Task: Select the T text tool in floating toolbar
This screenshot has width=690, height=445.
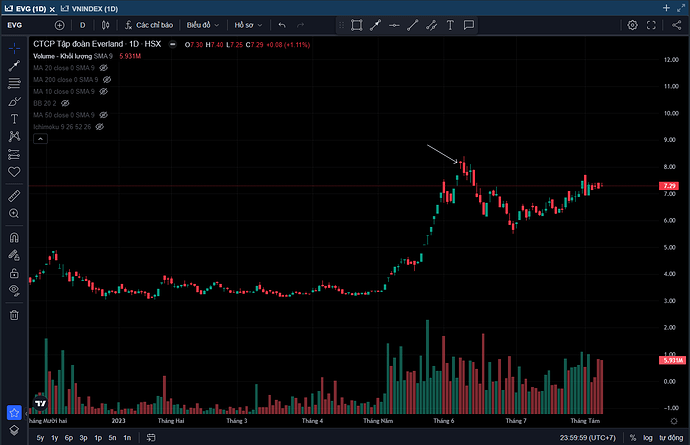Action: [x=450, y=25]
